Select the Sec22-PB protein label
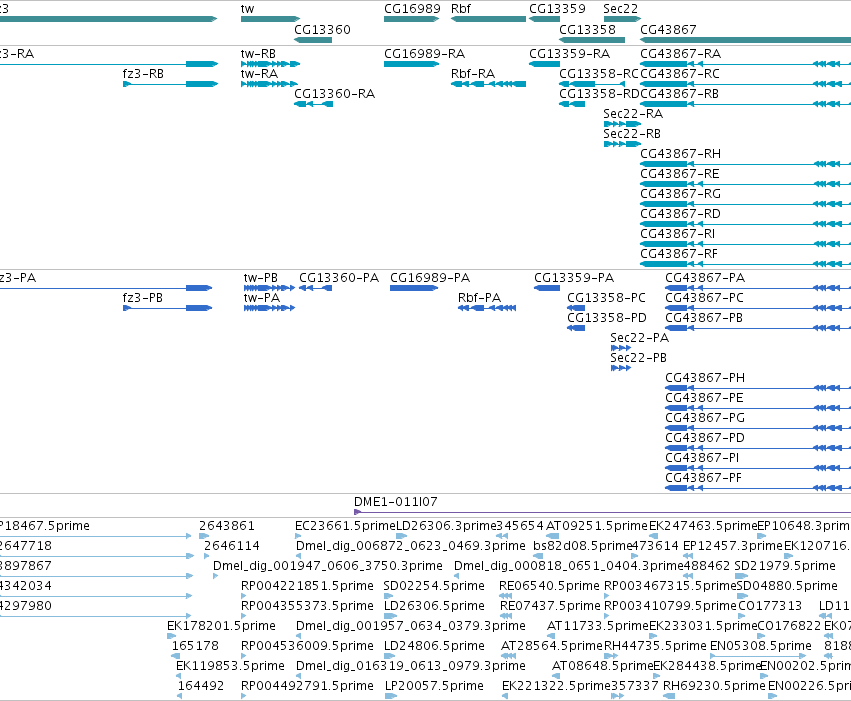 click(x=638, y=358)
